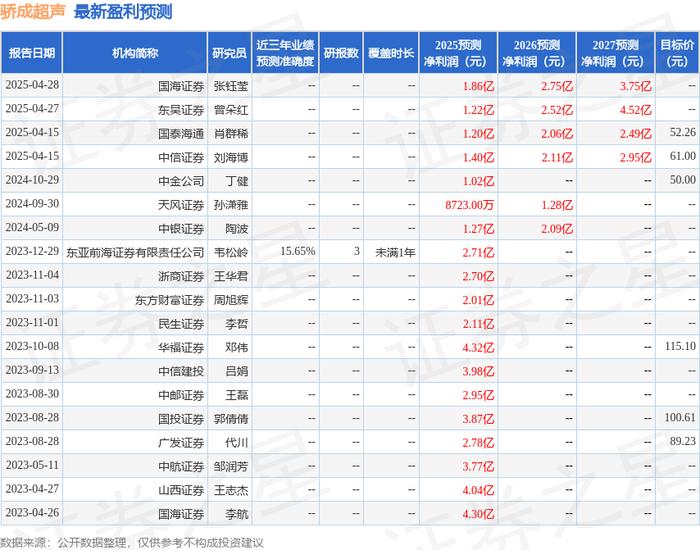The image size is (700, 550).
Task: Click the 2026预测净利润 column header
Action: coord(537,53)
